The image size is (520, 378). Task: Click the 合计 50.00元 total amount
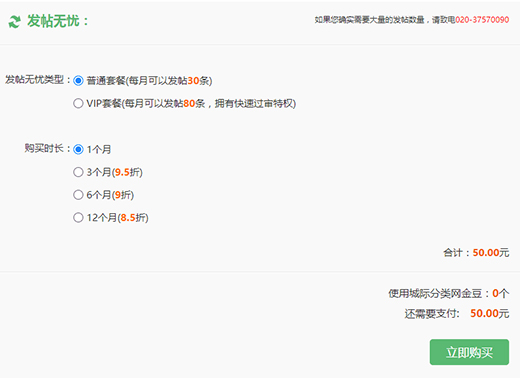[x=476, y=253]
